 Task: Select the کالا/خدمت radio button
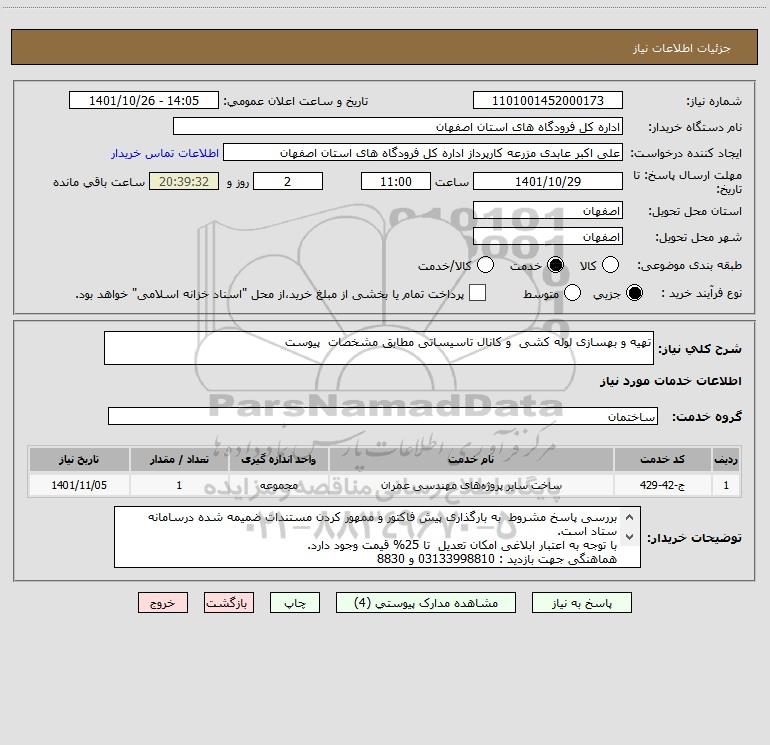[485, 265]
